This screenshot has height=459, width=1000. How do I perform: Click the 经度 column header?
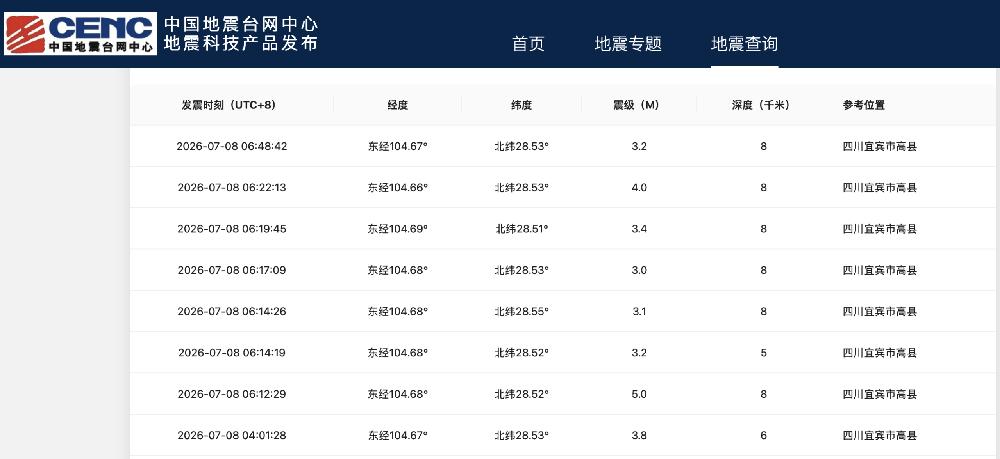[397, 105]
